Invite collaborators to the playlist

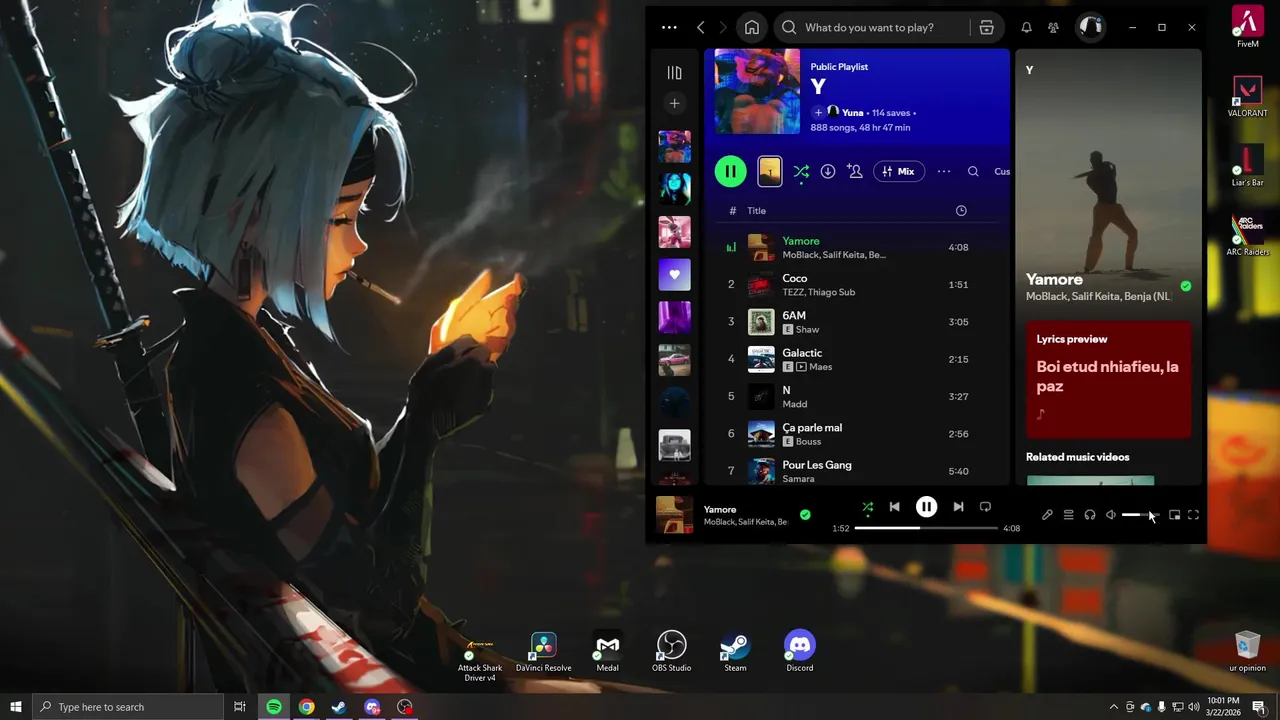855,171
